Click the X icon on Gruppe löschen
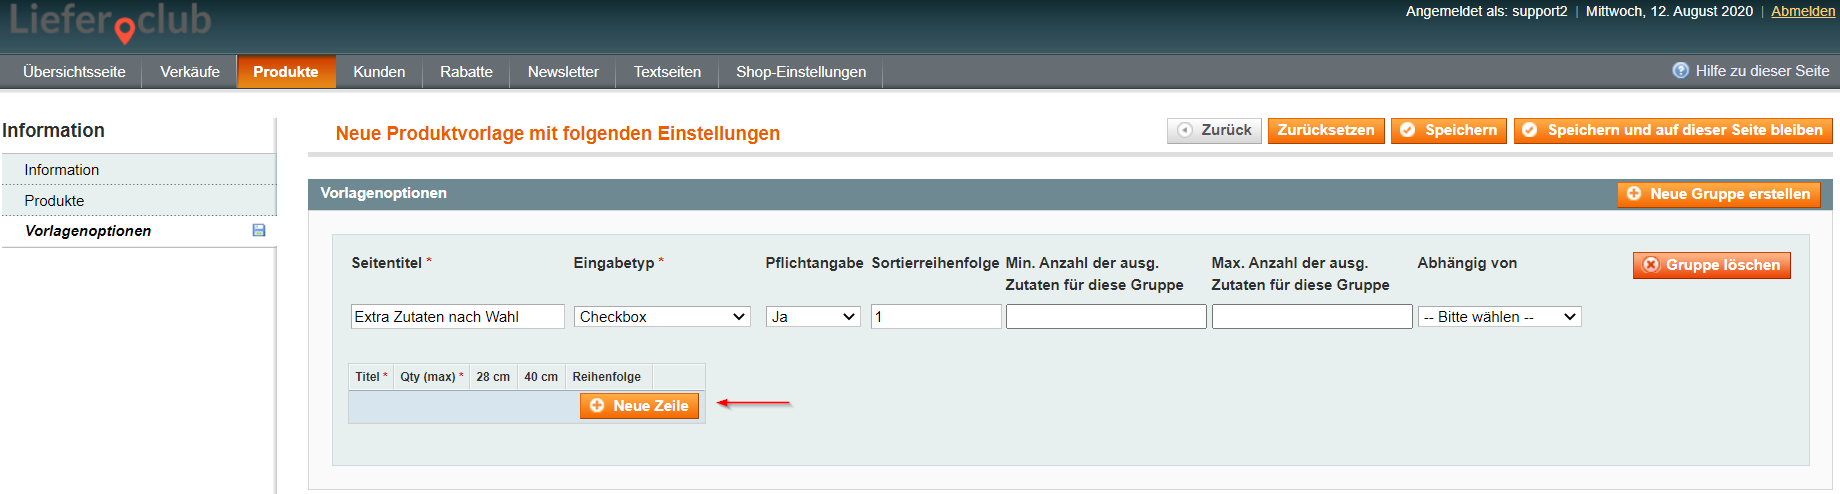 1651,265
